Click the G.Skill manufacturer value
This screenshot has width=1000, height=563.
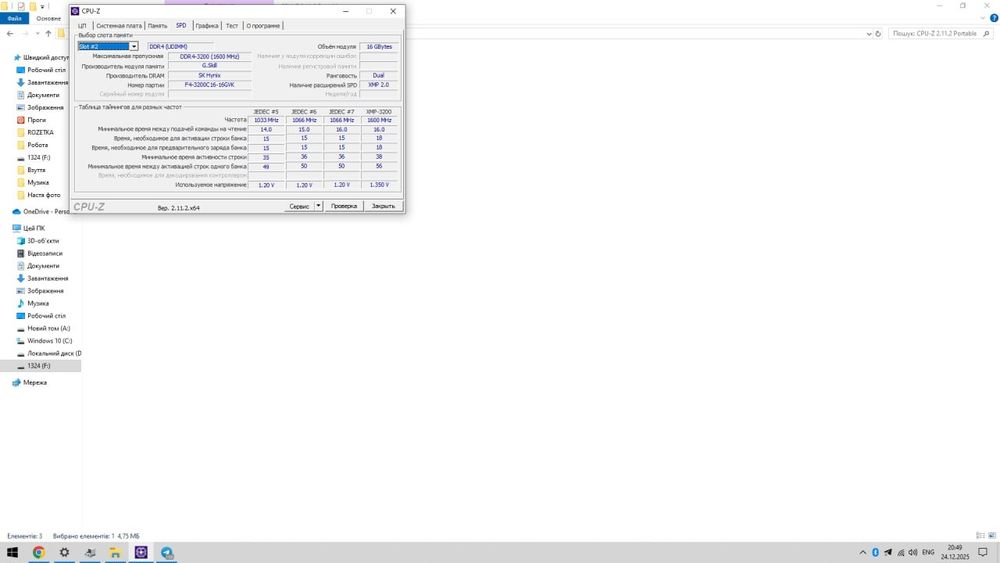209,66
